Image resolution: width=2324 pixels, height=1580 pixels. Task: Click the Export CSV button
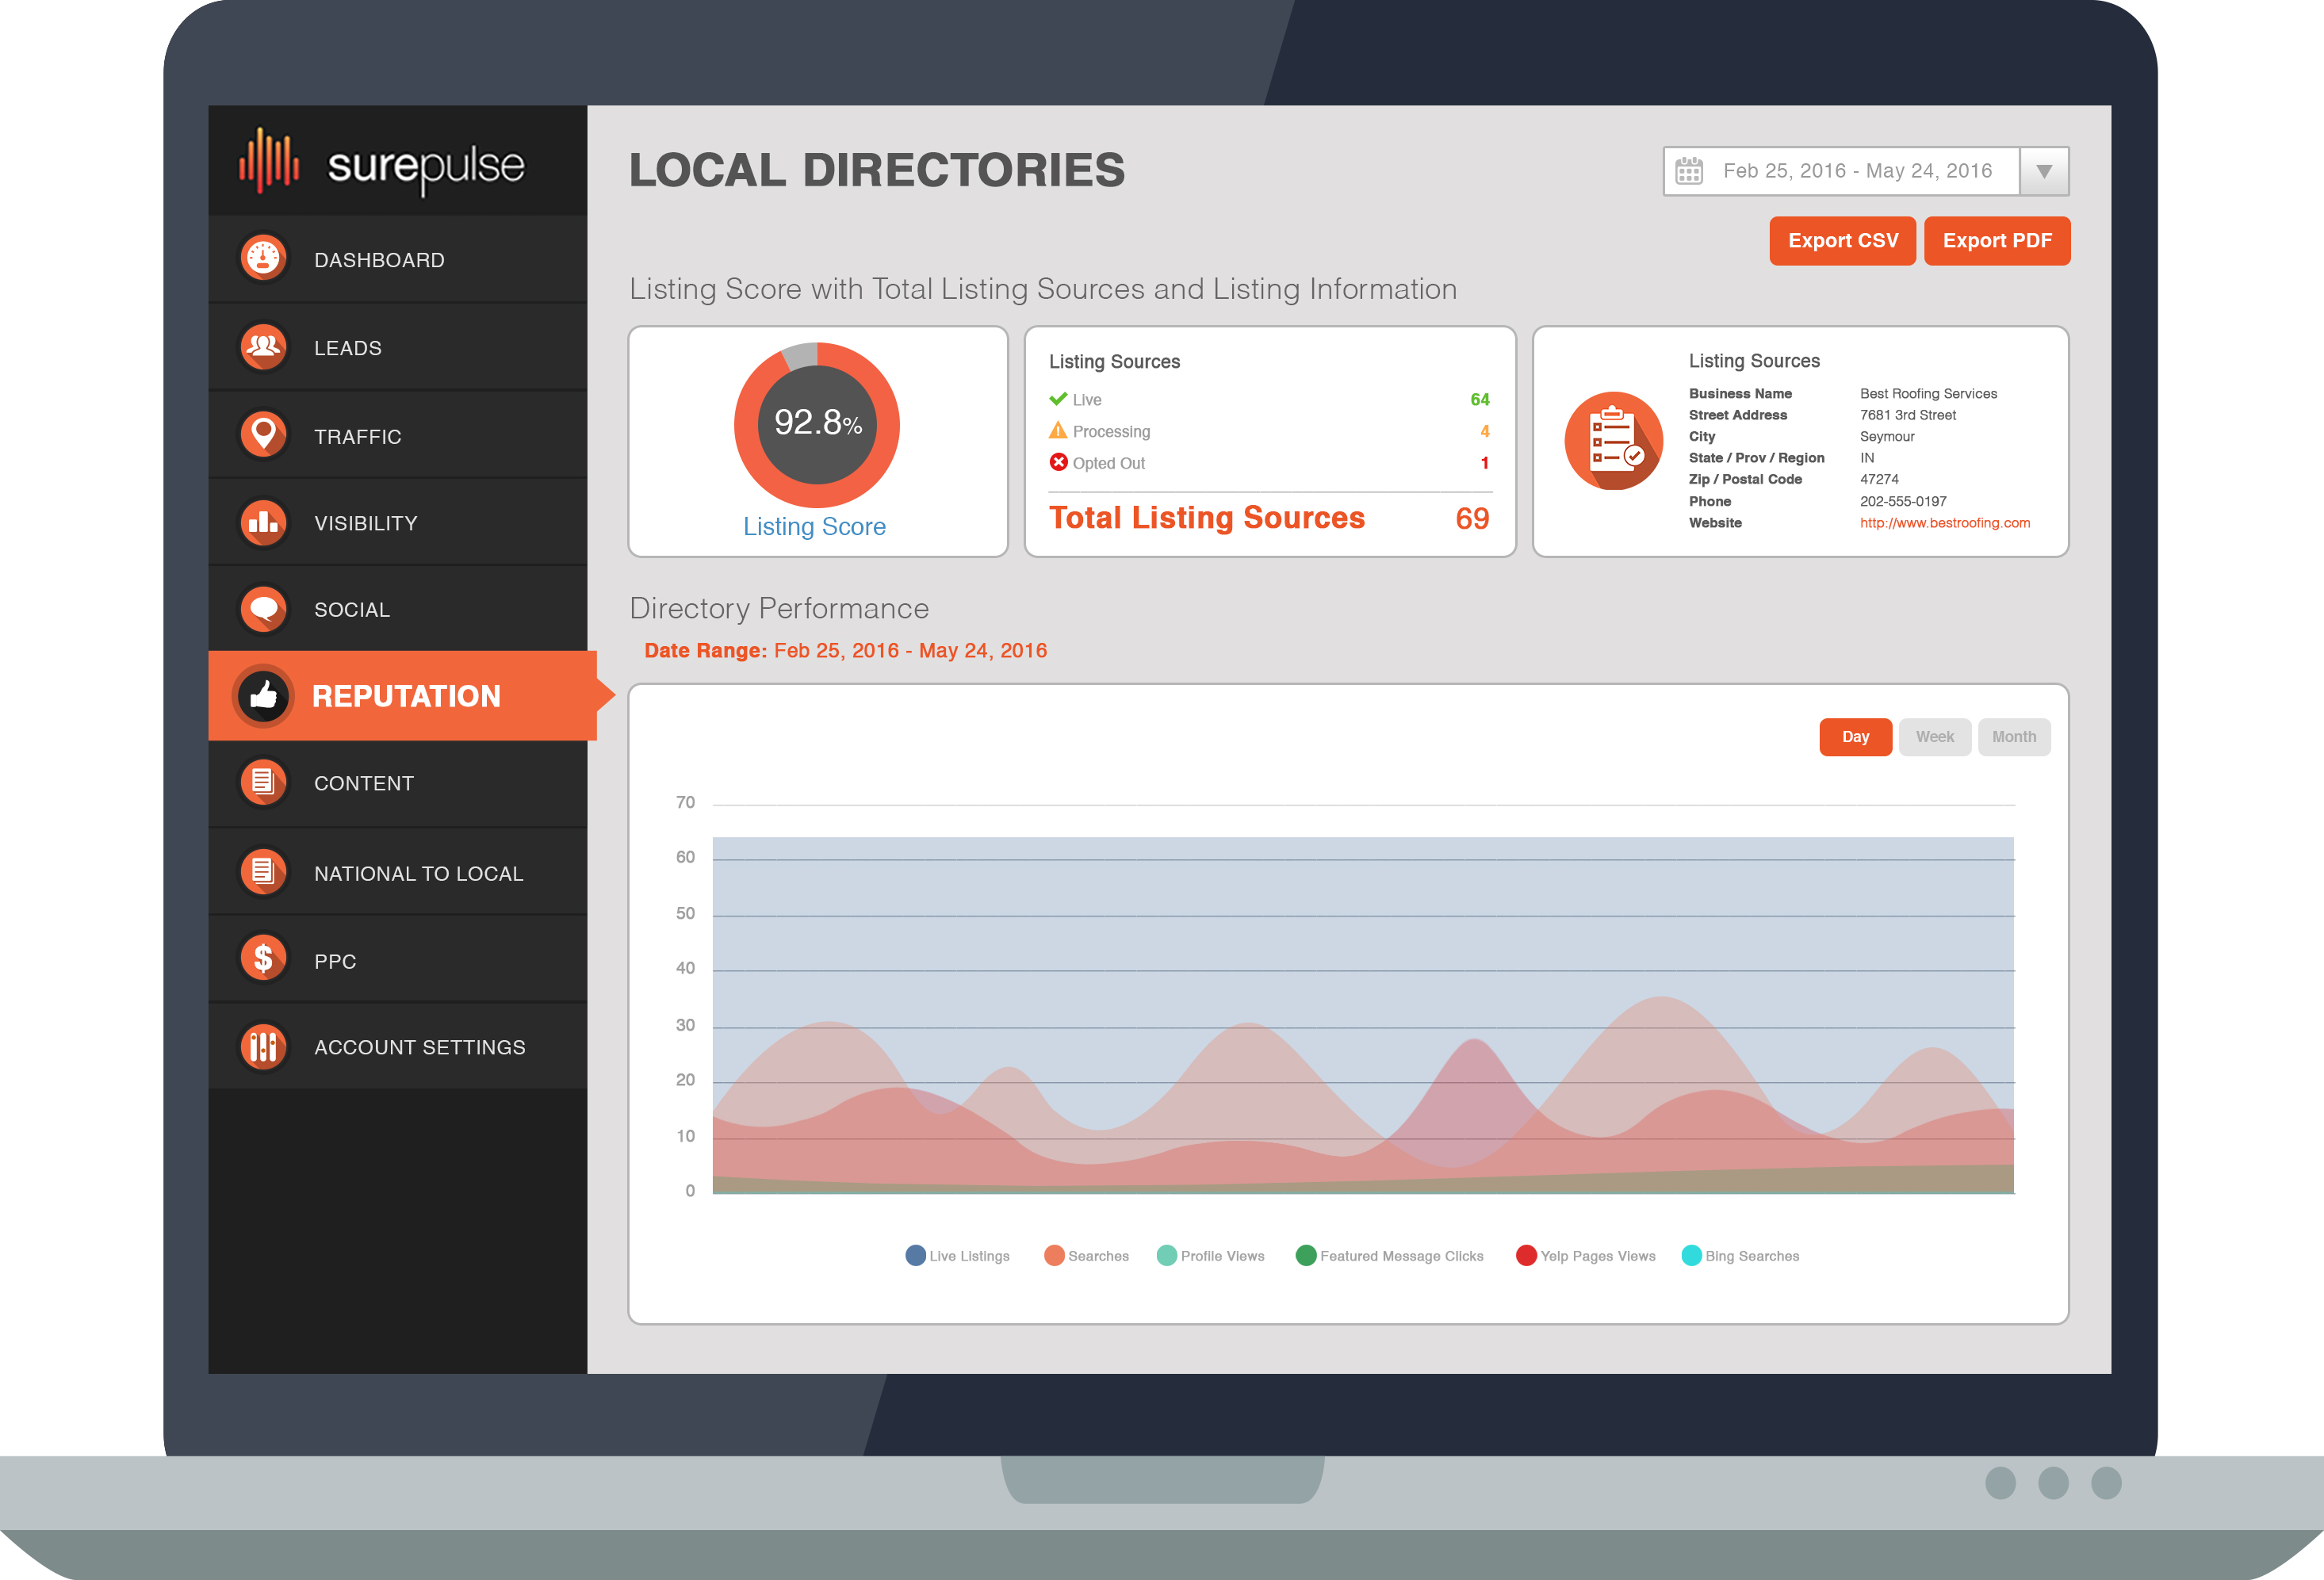pos(1842,241)
